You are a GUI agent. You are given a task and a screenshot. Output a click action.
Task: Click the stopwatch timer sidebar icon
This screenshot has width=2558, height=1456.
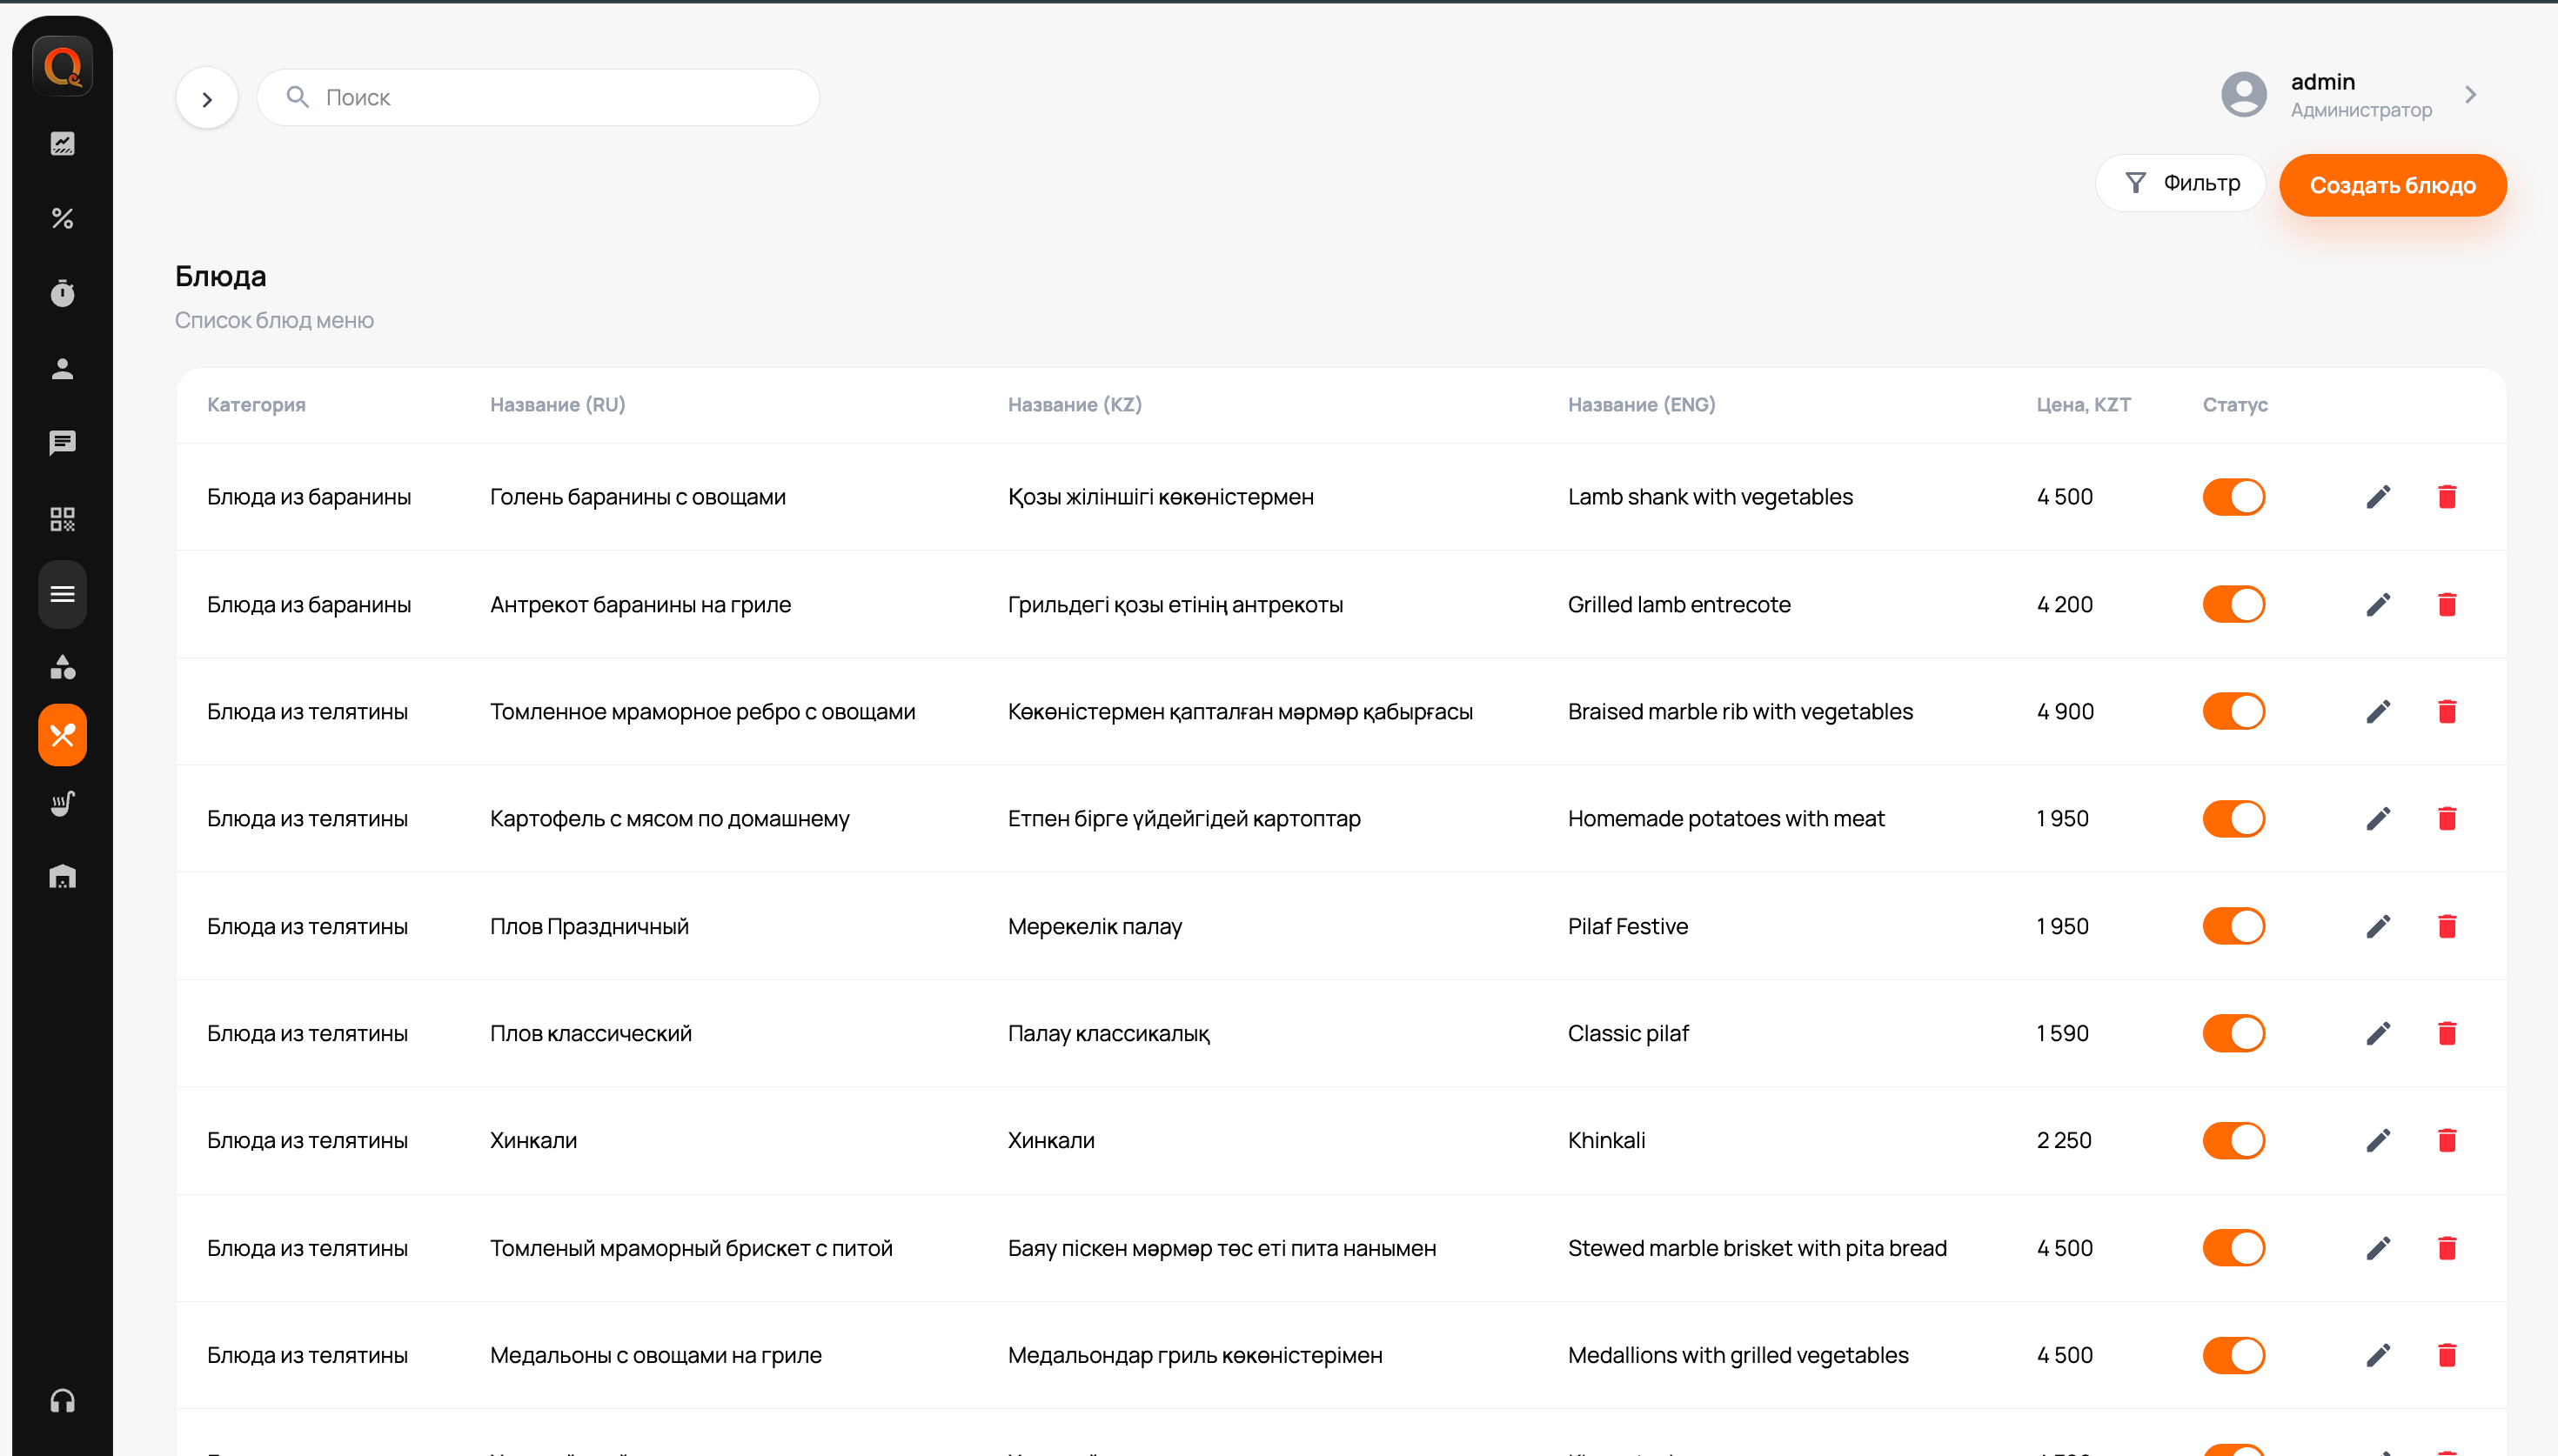(62, 293)
